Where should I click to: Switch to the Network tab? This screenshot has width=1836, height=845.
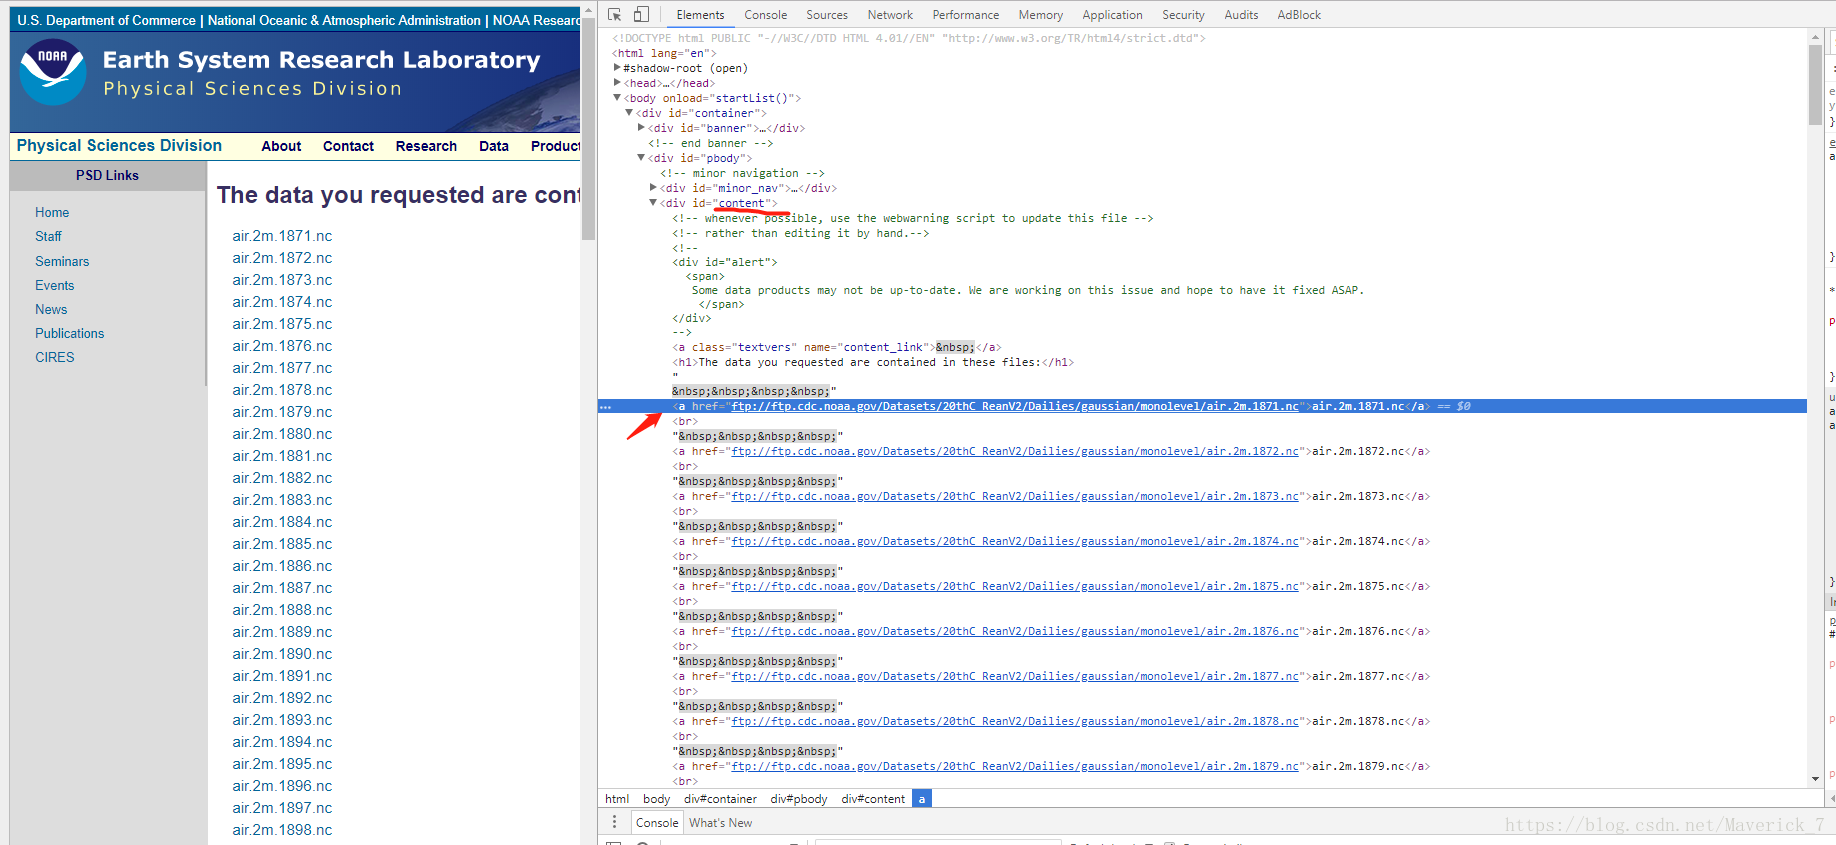tap(890, 15)
